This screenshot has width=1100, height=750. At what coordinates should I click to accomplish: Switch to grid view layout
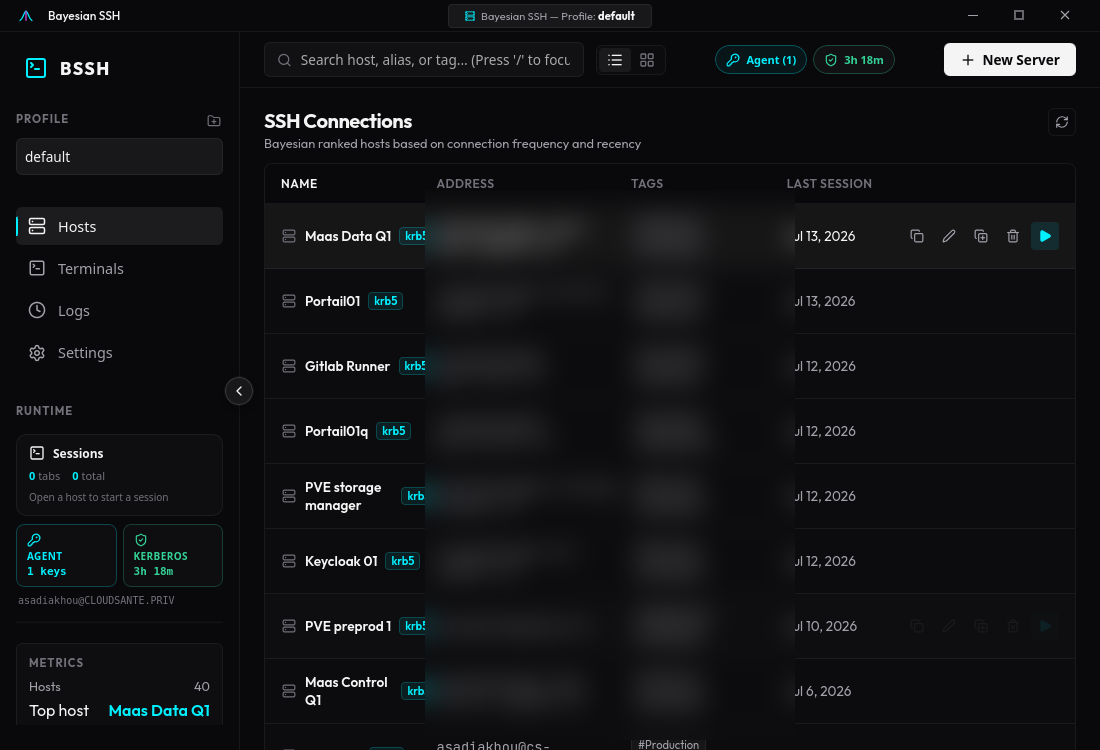click(647, 60)
